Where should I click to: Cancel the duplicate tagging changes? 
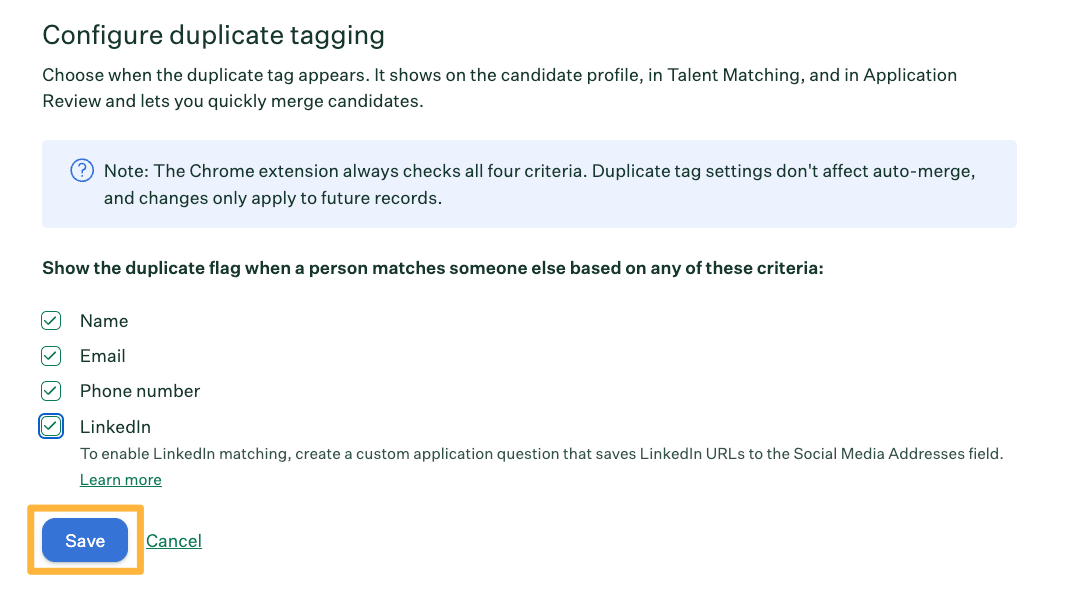pyautogui.click(x=173, y=540)
